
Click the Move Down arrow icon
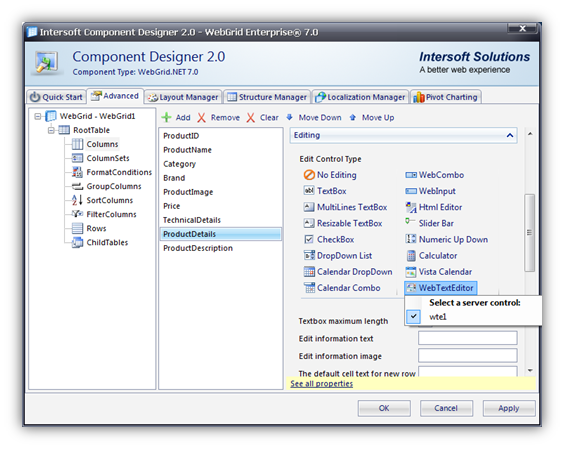290,117
